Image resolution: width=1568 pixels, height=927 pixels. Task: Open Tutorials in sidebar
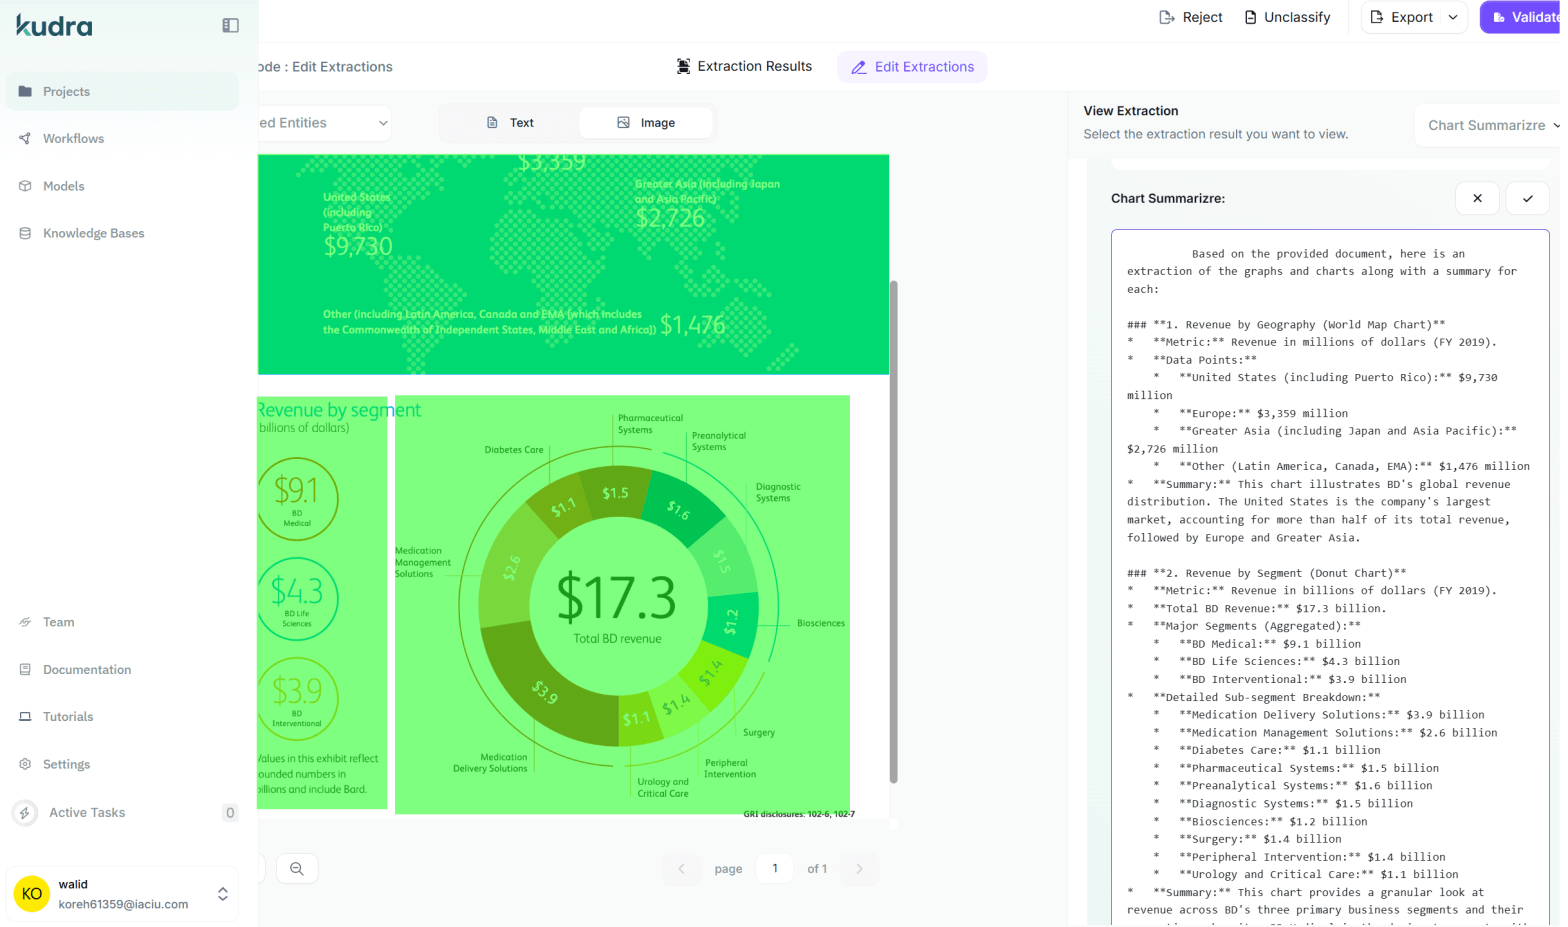(x=122, y=716)
